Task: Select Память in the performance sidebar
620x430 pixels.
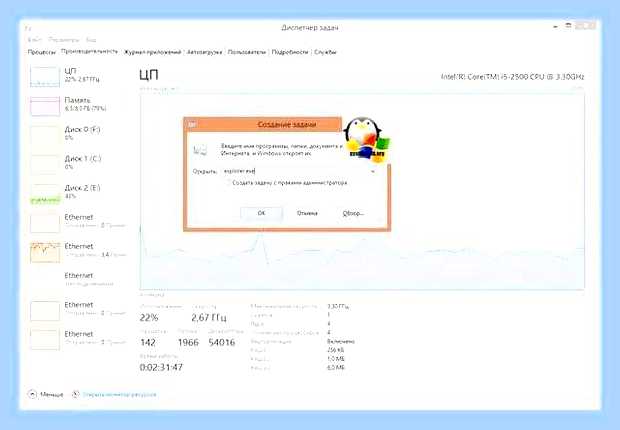Action: click(x=77, y=106)
